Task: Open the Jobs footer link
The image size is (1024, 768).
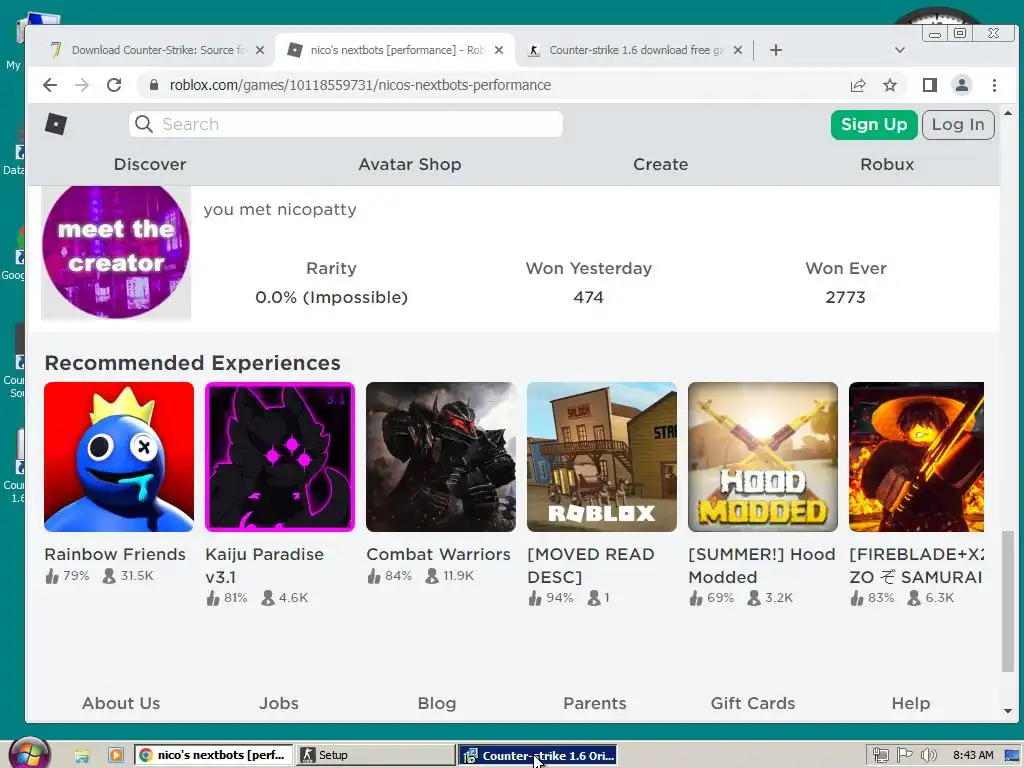Action: click(x=279, y=703)
